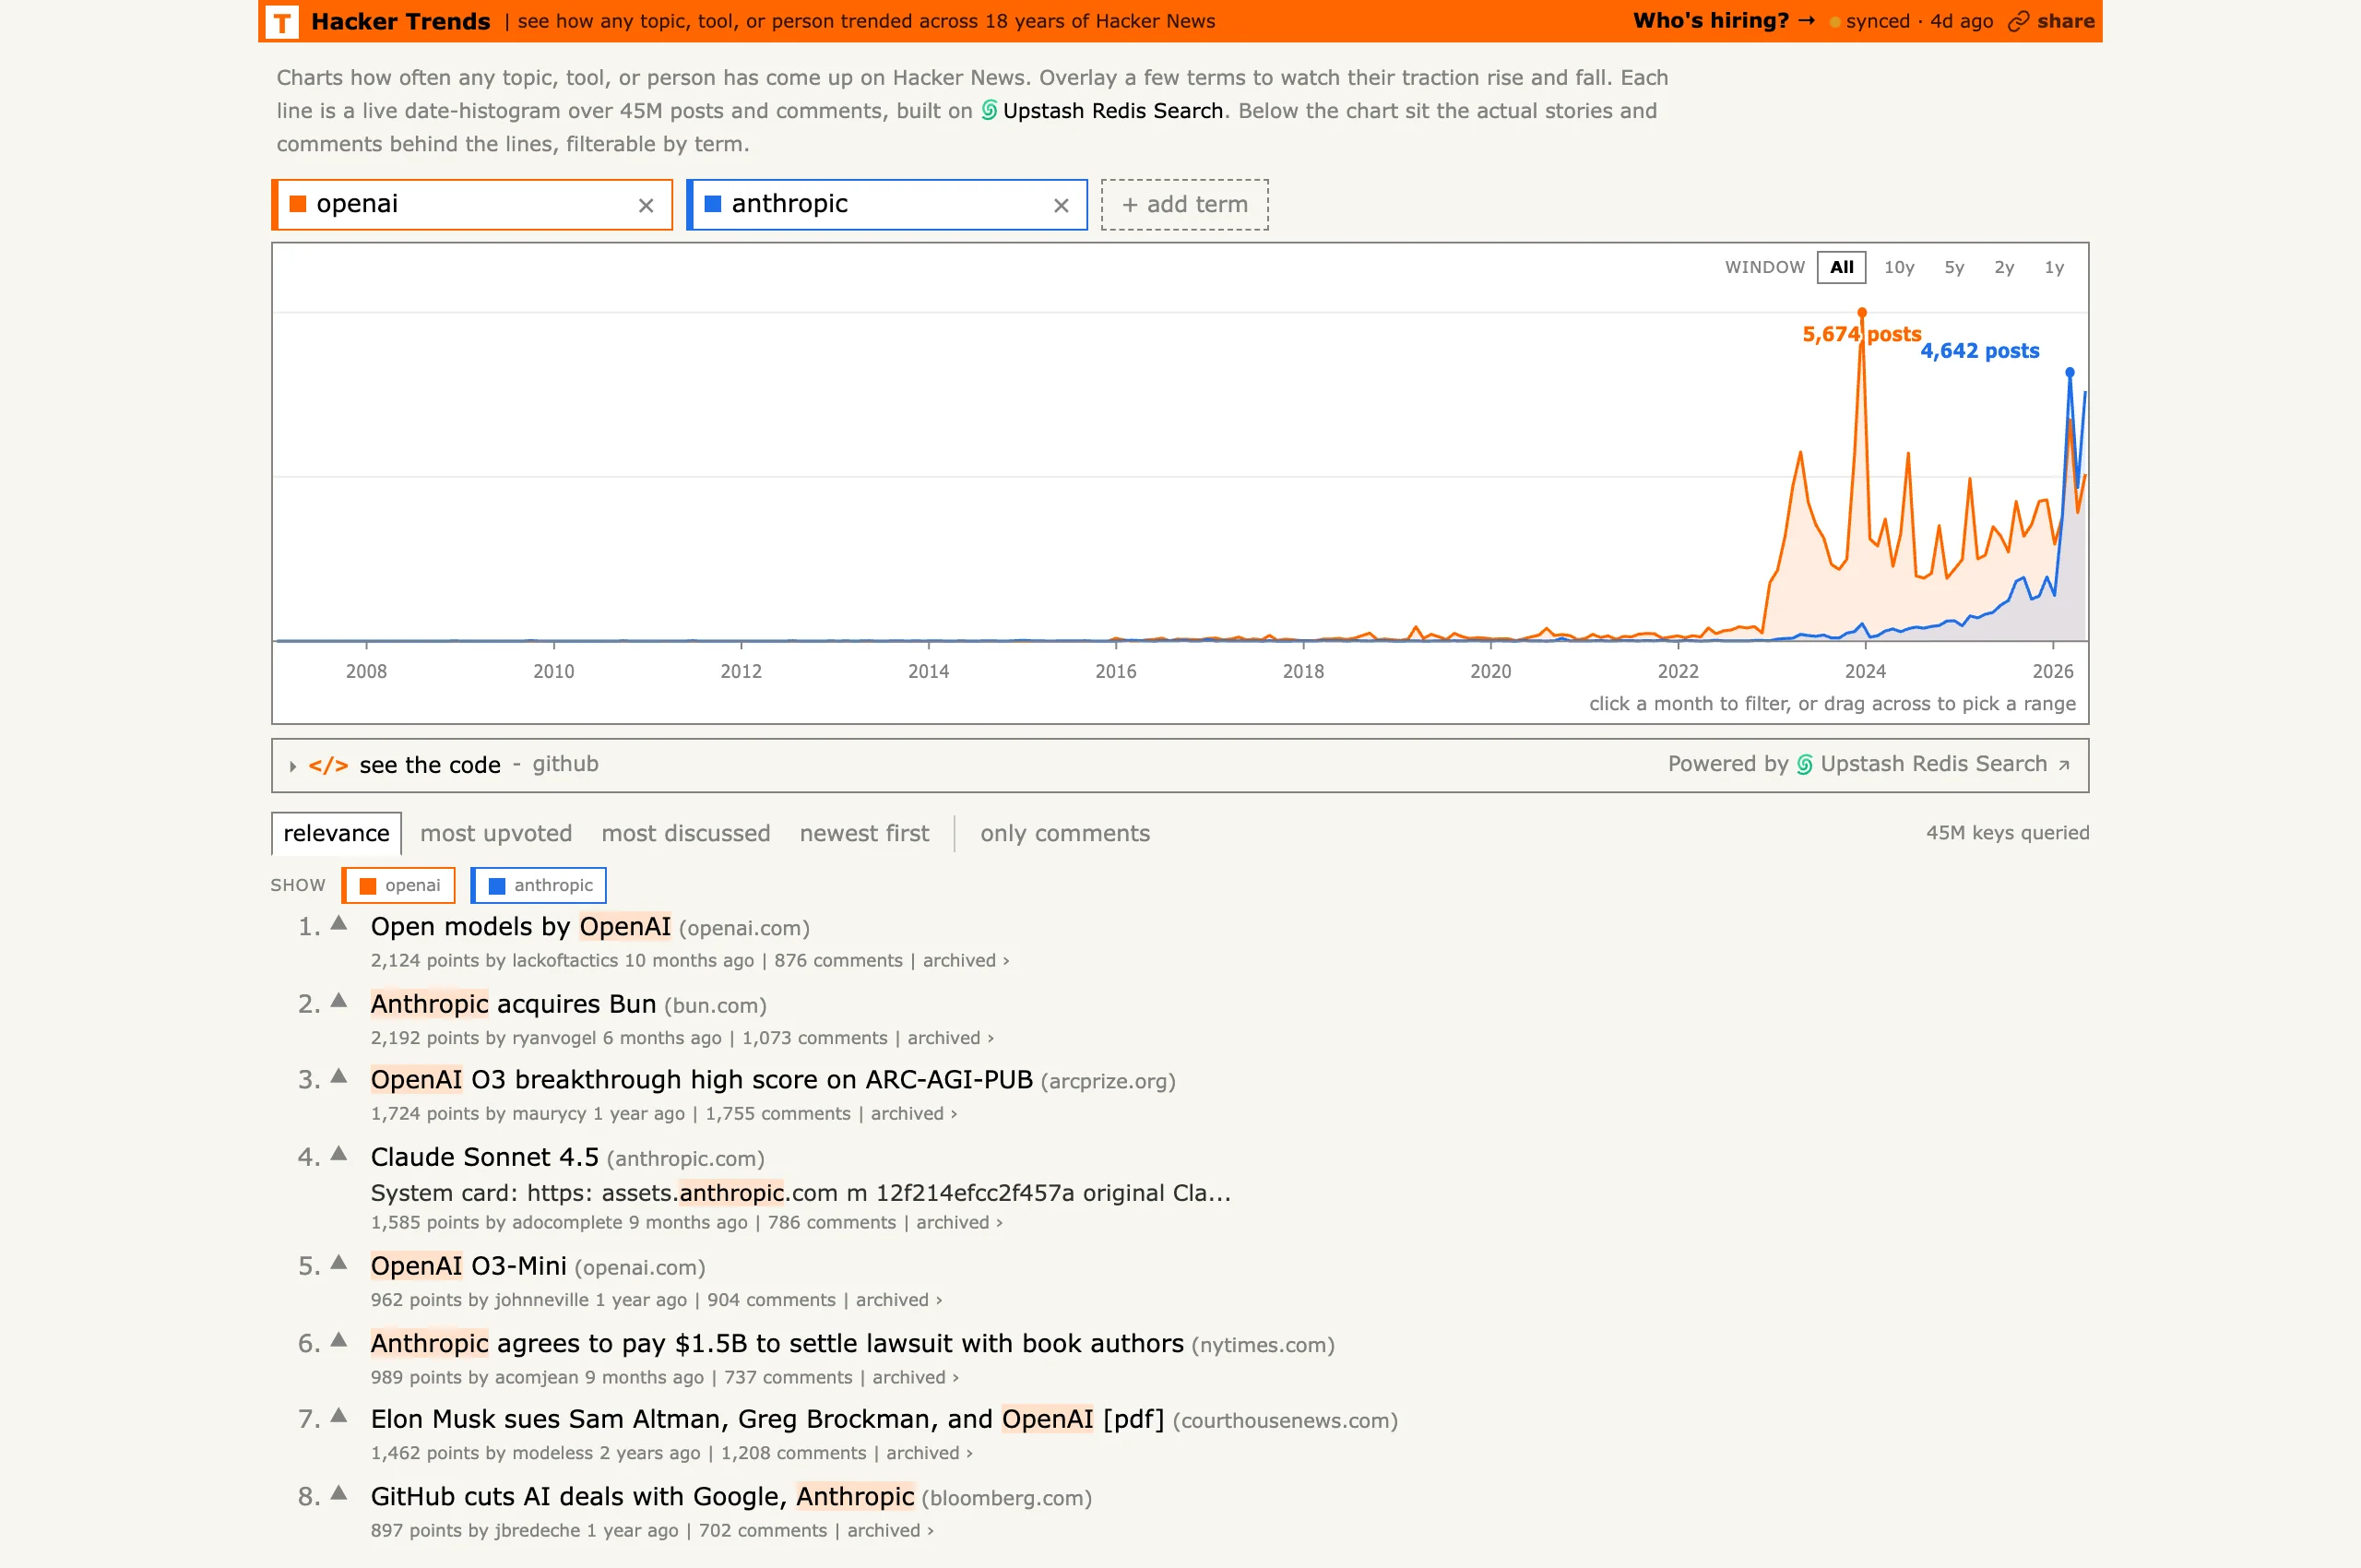The image size is (2361, 1568).
Task: Click the Upstash logo in the Powered by footer
Action: click(1804, 765)
